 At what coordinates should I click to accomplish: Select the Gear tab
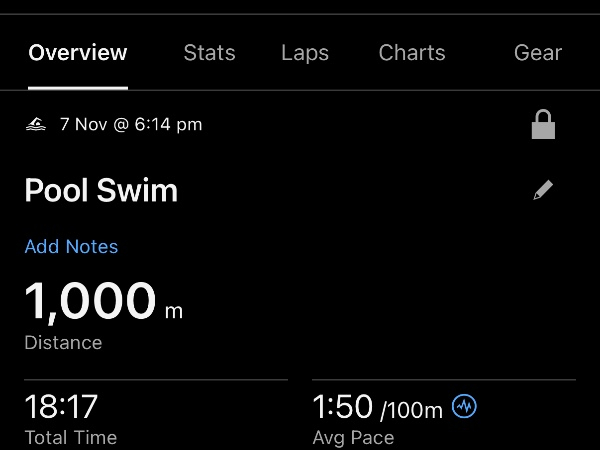538,53
